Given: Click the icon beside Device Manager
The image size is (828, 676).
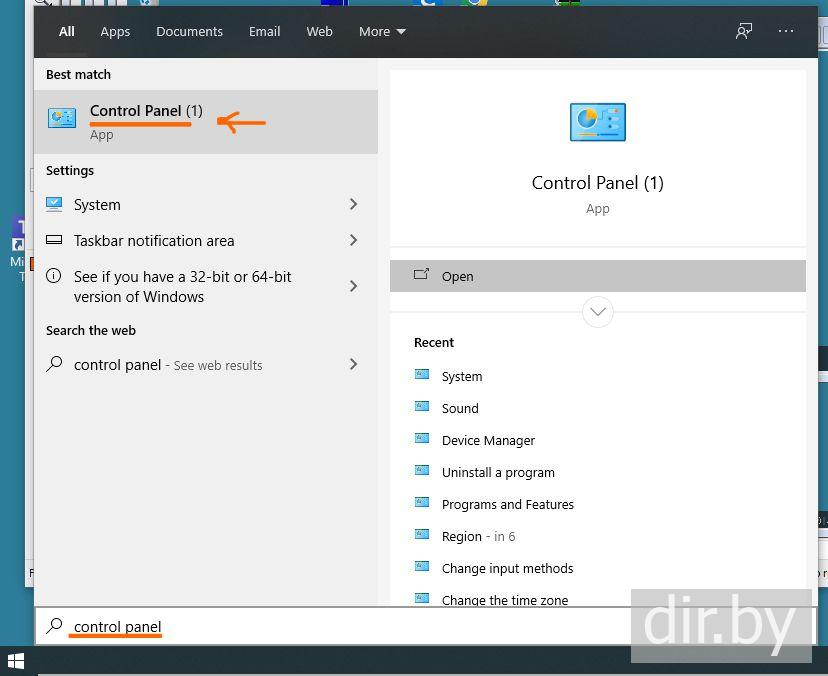Looking at the screenshot, I should pyautogui.click(x=422, y=438).
